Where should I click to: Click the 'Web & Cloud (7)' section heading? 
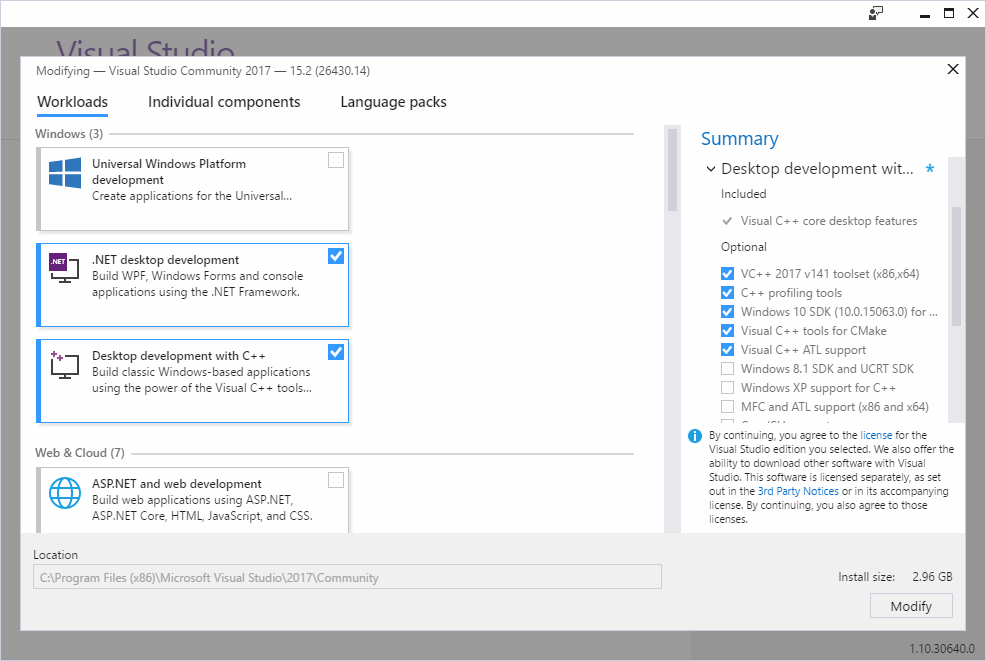80,453
